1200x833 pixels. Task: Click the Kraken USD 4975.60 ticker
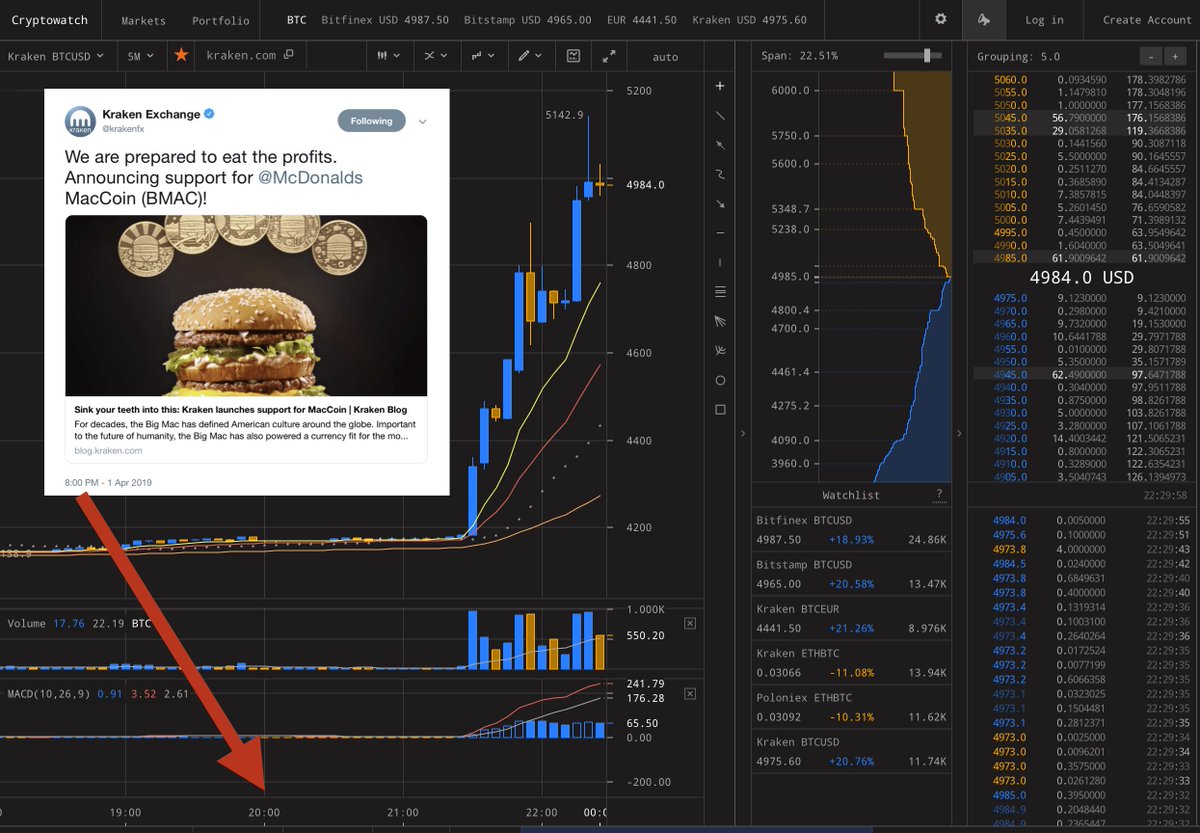point(750,20)
